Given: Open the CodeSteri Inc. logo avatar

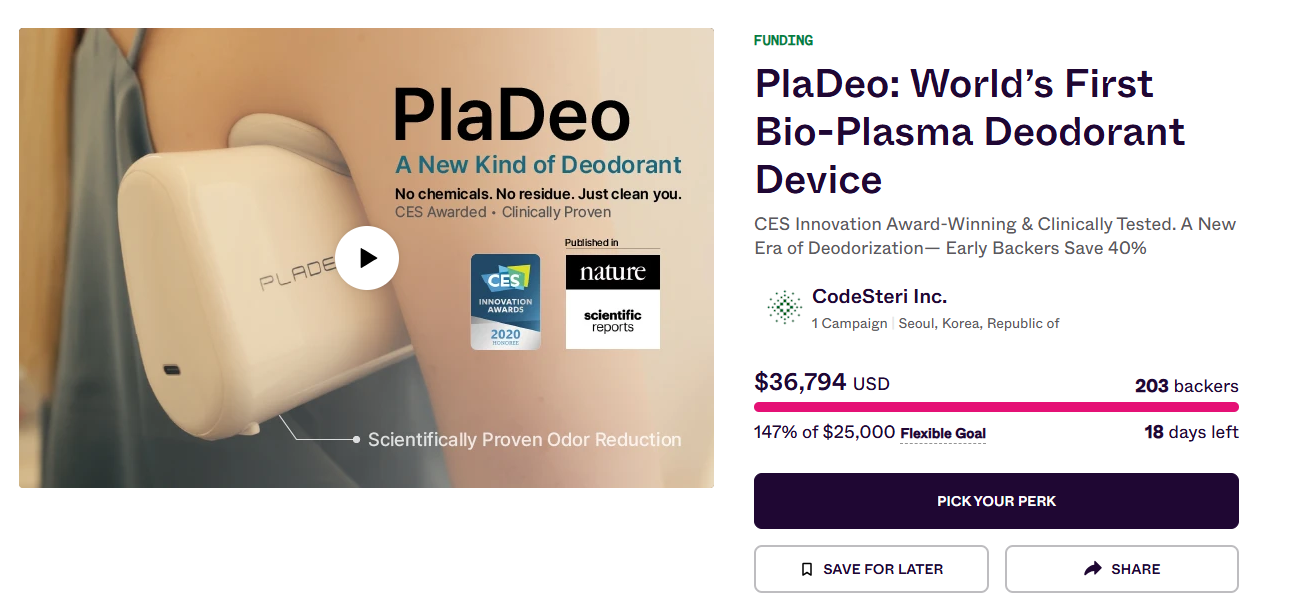Looking at the screenshot, I should 785,307.
